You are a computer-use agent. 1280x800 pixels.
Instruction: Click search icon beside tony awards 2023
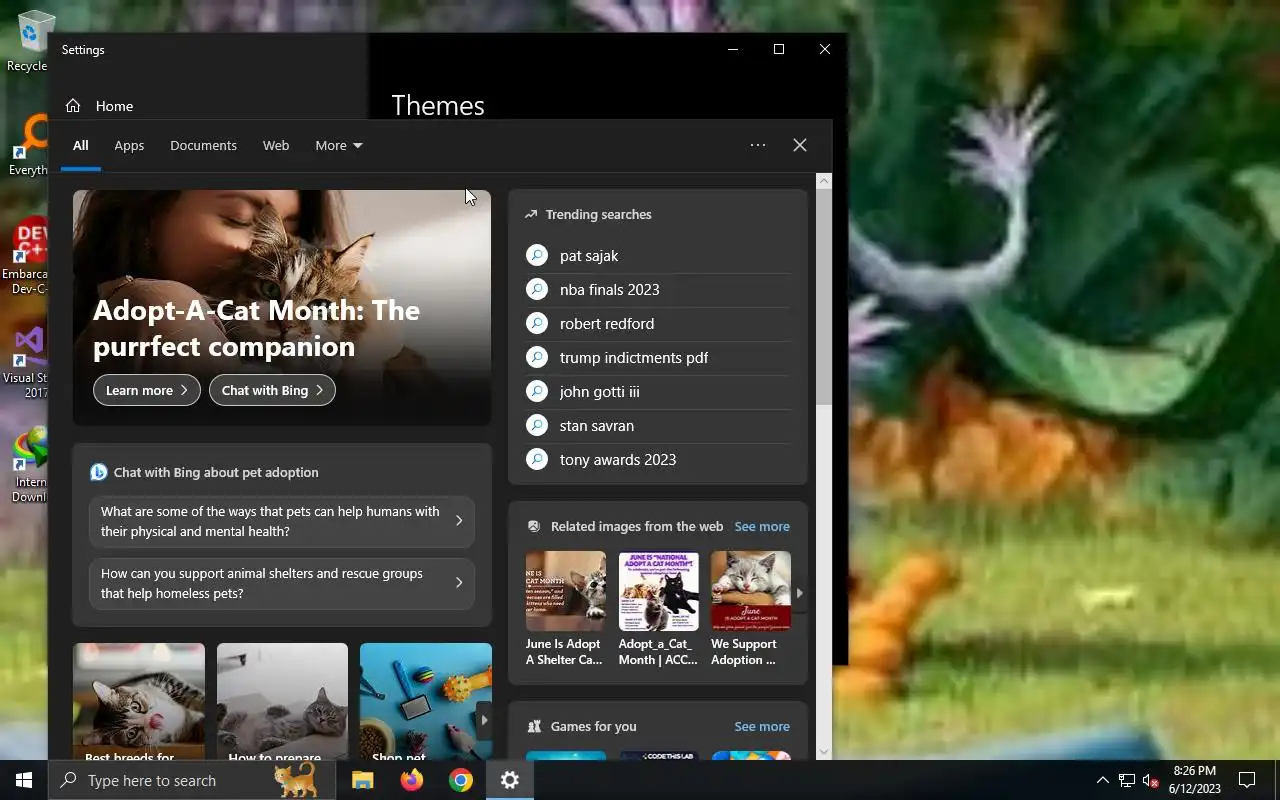(x=537, y=459)
